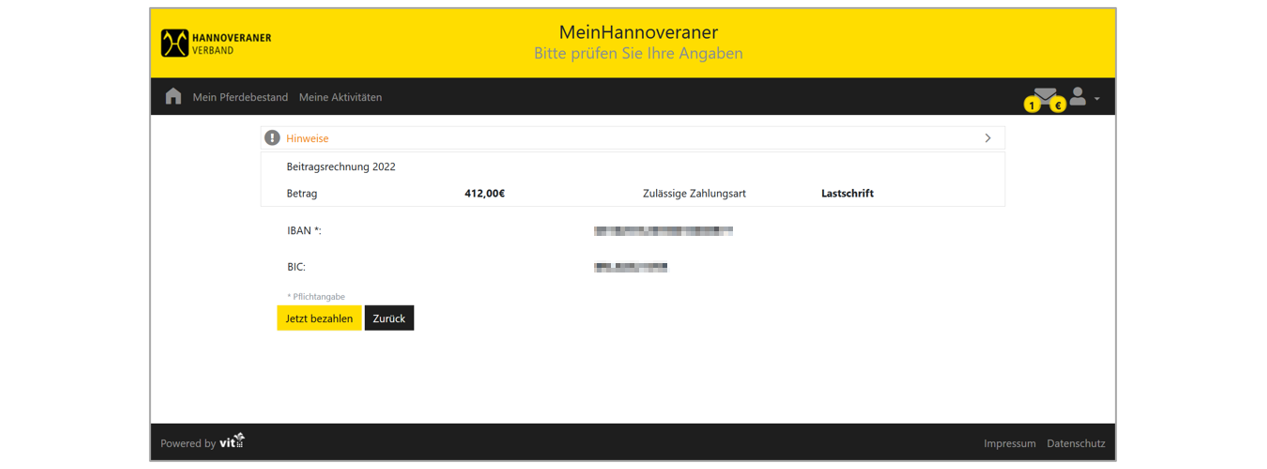Click the 'BIC:' field label
1267x469 pixels.
pos(296,267)
